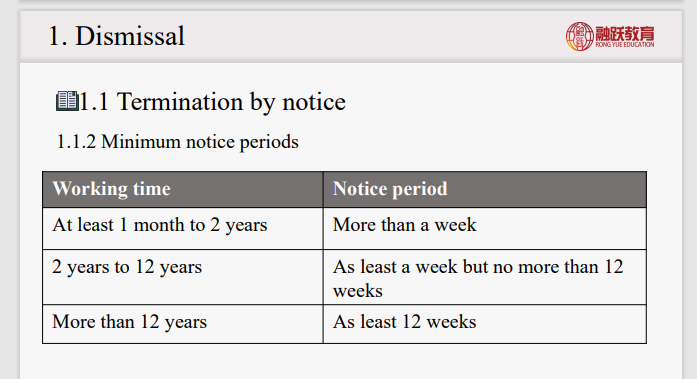Select the '1.1.2 Minimum notice periods' subheading
697x379 pixels.
tap(177, 142)
